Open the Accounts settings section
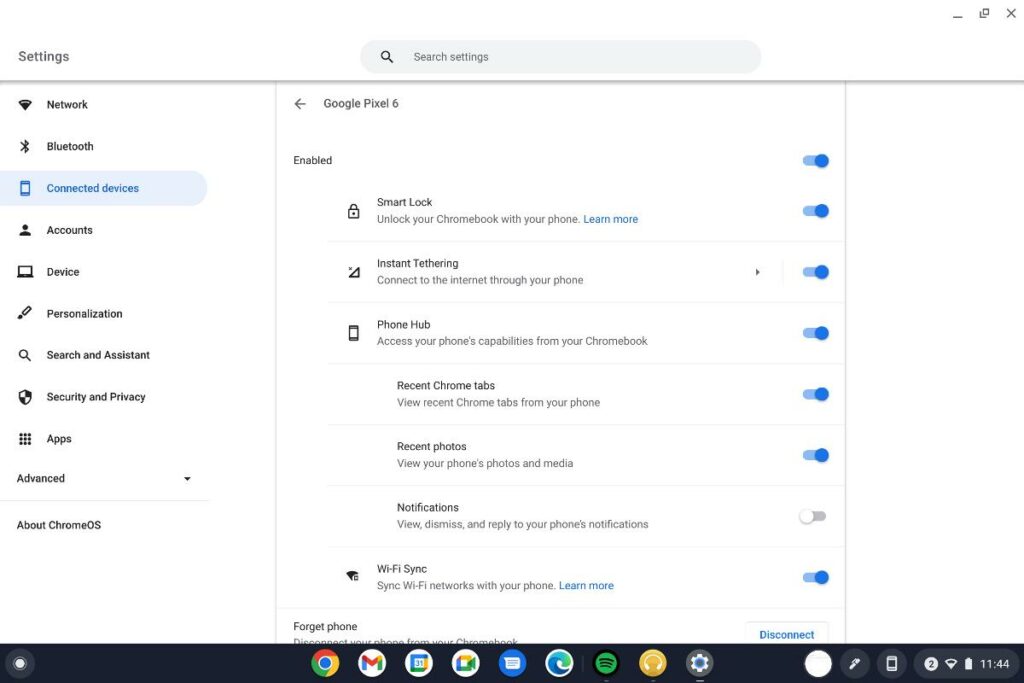Screen dimensions: 1024x683 point(69,229)
